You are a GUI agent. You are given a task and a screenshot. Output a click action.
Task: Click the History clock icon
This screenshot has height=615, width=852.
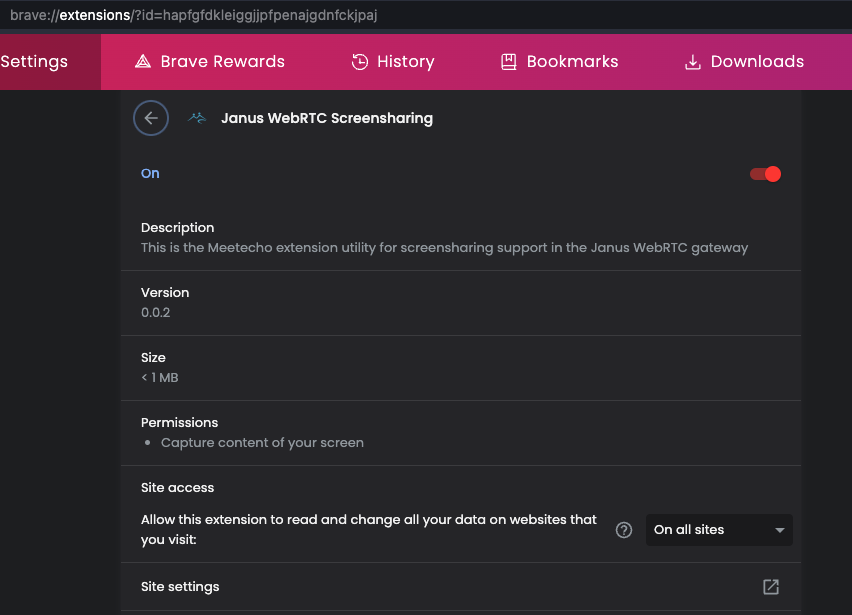360,62
